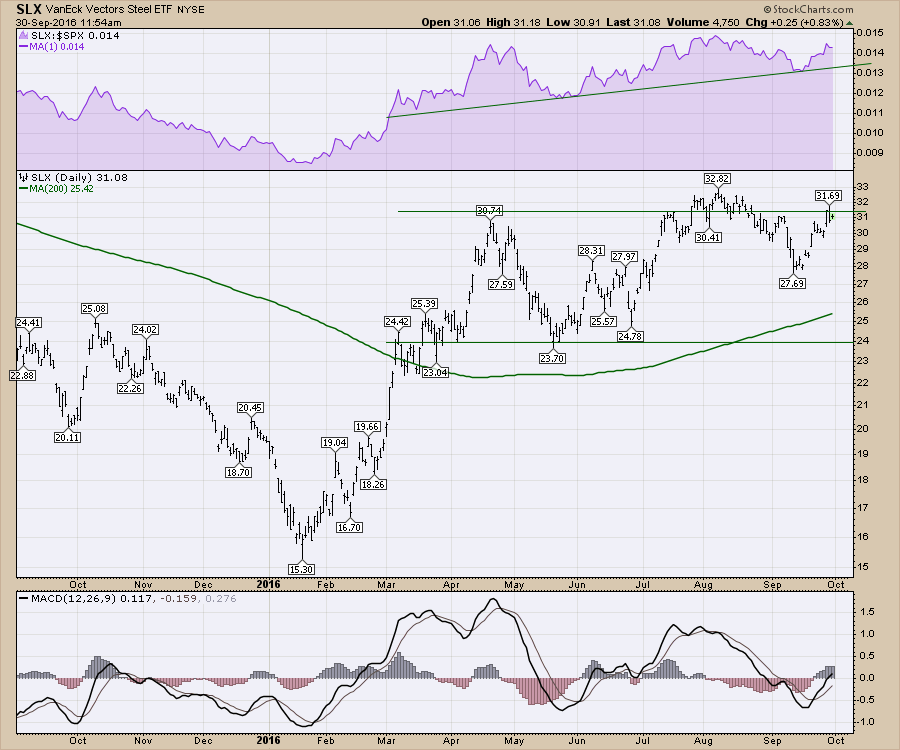900x750 pixels.
Task: Click the 30.41 price label
Action: (708, 237)
